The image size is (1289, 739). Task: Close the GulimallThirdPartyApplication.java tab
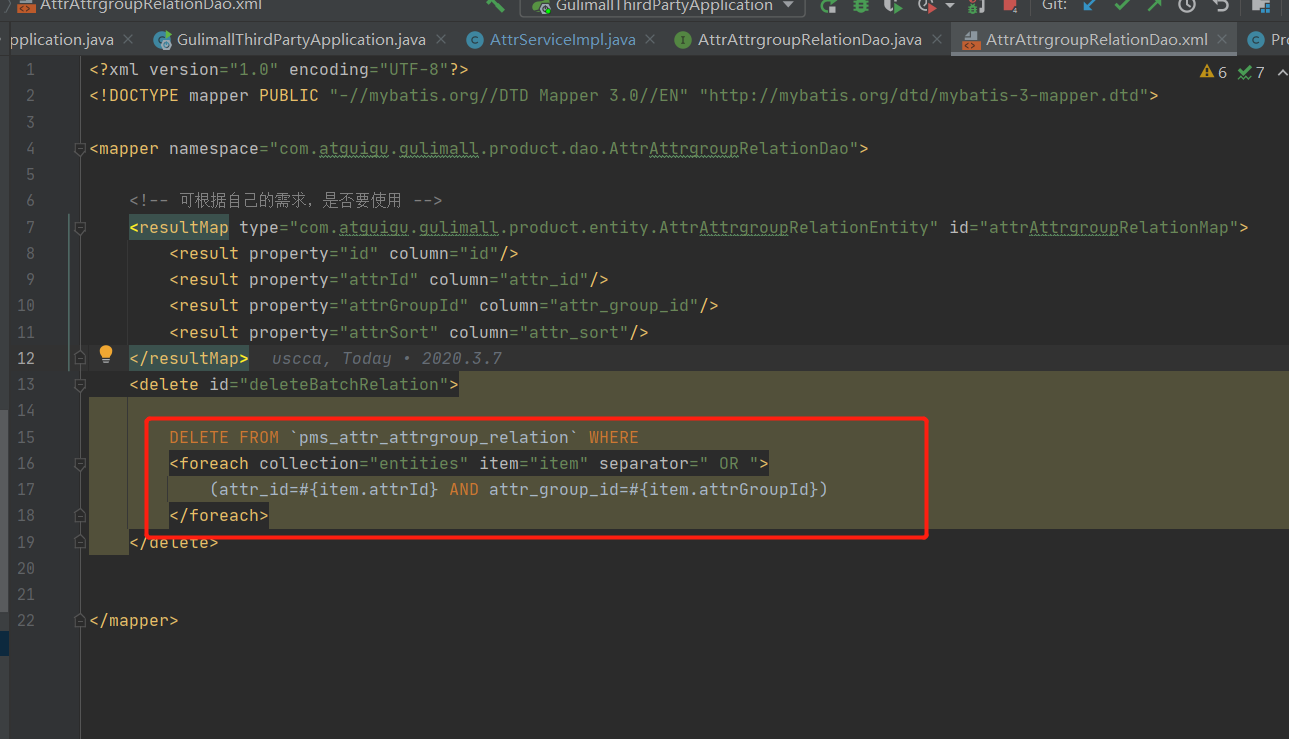[x=439, y=40]
